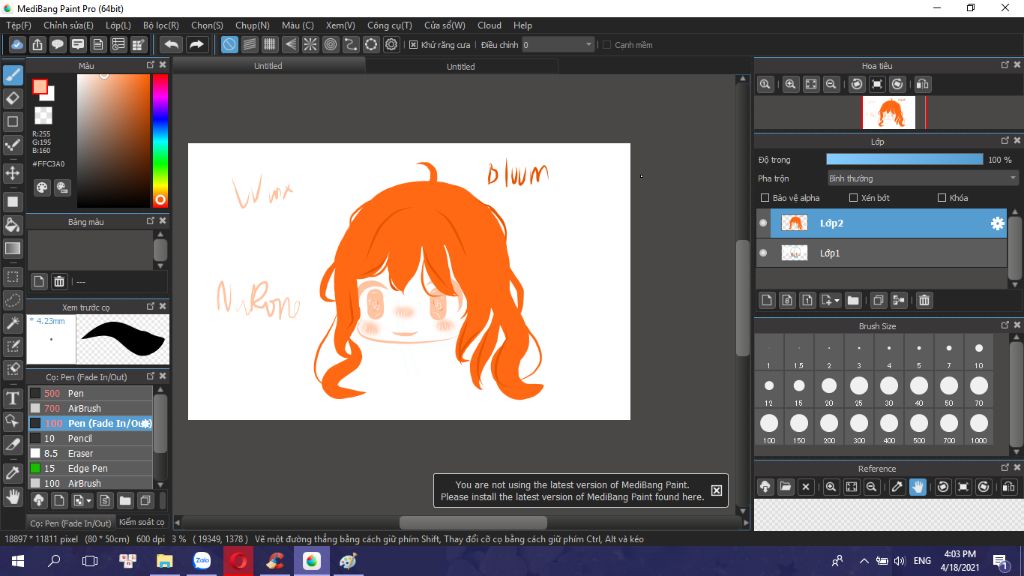Screen dimensions: 1024x576
Task: Adjust the Độ trong opacity slider
Action: tap(904, 159)
